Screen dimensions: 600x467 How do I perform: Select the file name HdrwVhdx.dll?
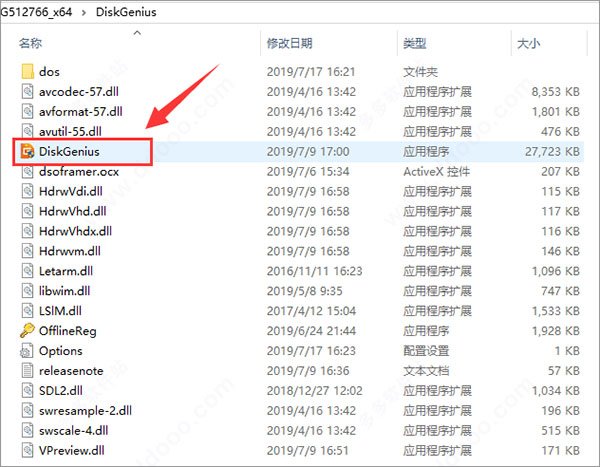75,231
